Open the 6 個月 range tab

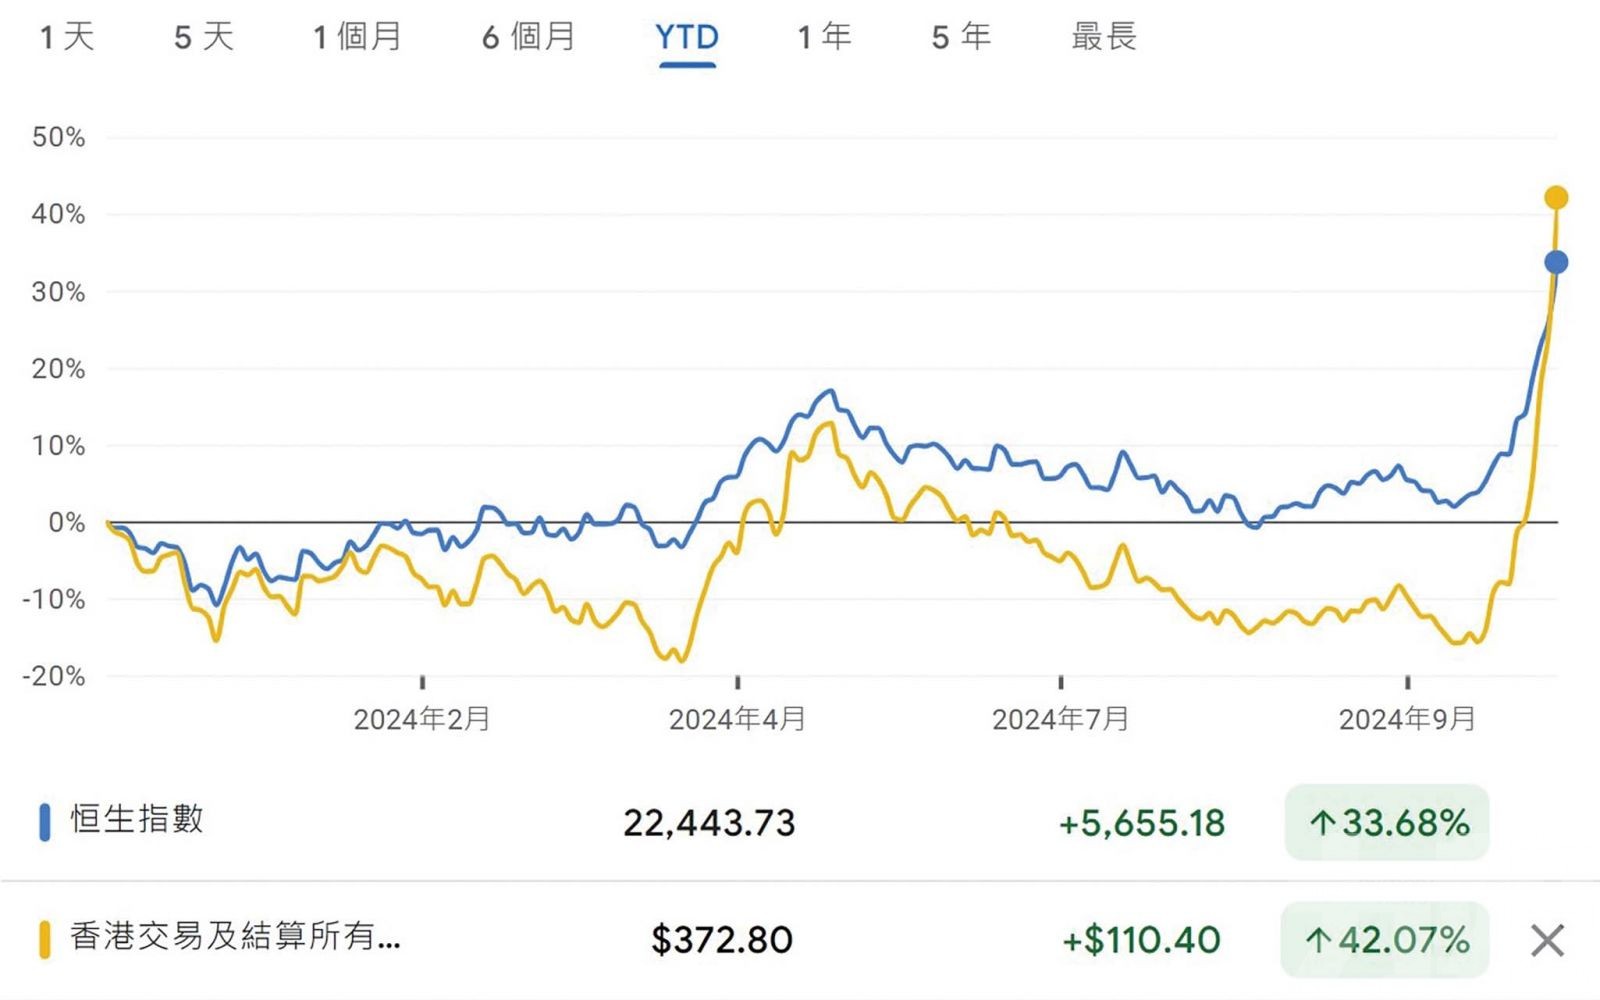pos(529,37)
